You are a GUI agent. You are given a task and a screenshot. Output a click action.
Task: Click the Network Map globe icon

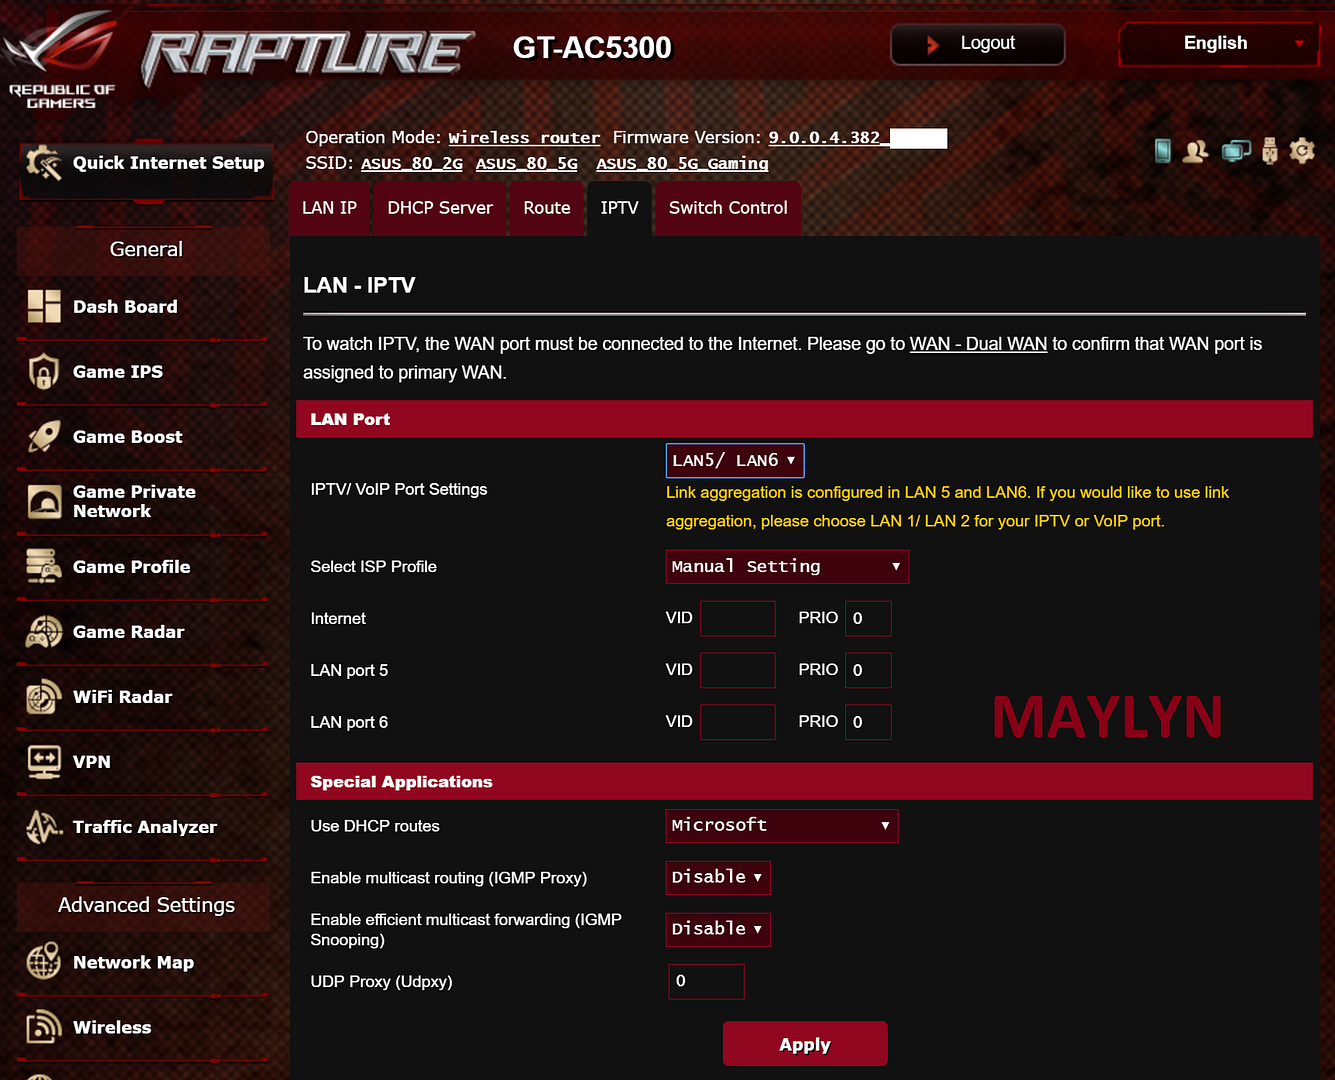(44, 962)
